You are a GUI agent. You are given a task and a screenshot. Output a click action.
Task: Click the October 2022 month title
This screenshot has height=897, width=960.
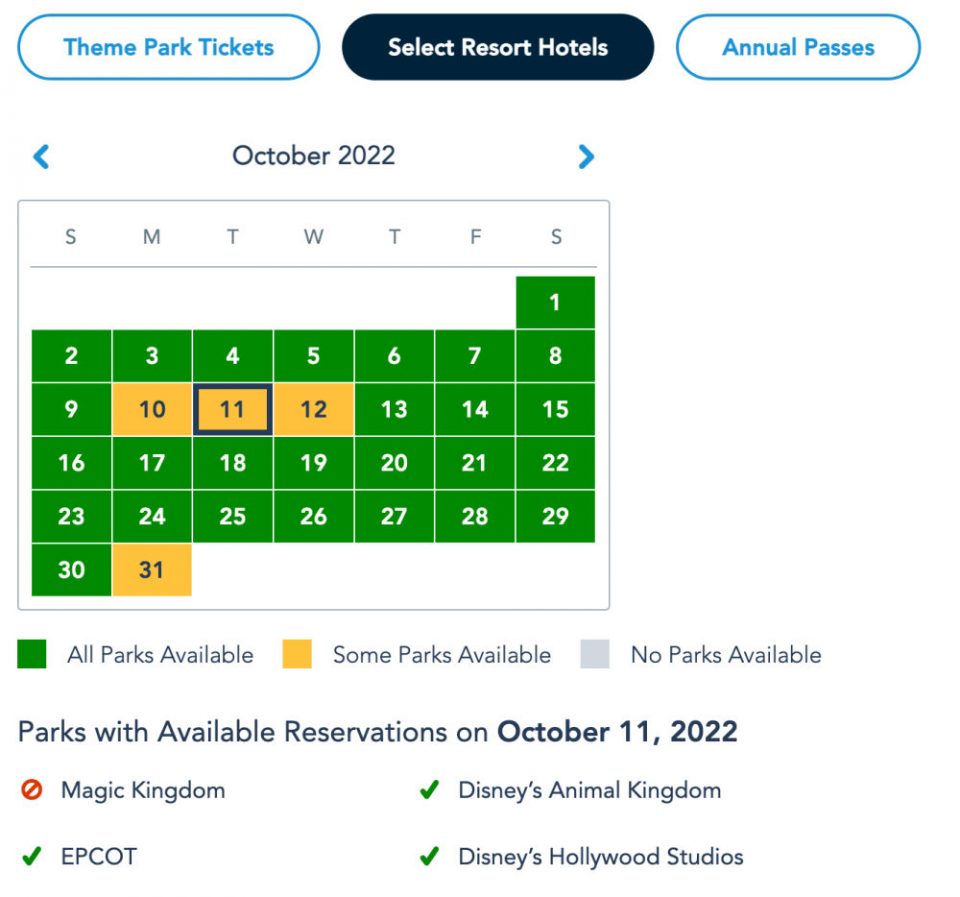click(x=313, y=156)
